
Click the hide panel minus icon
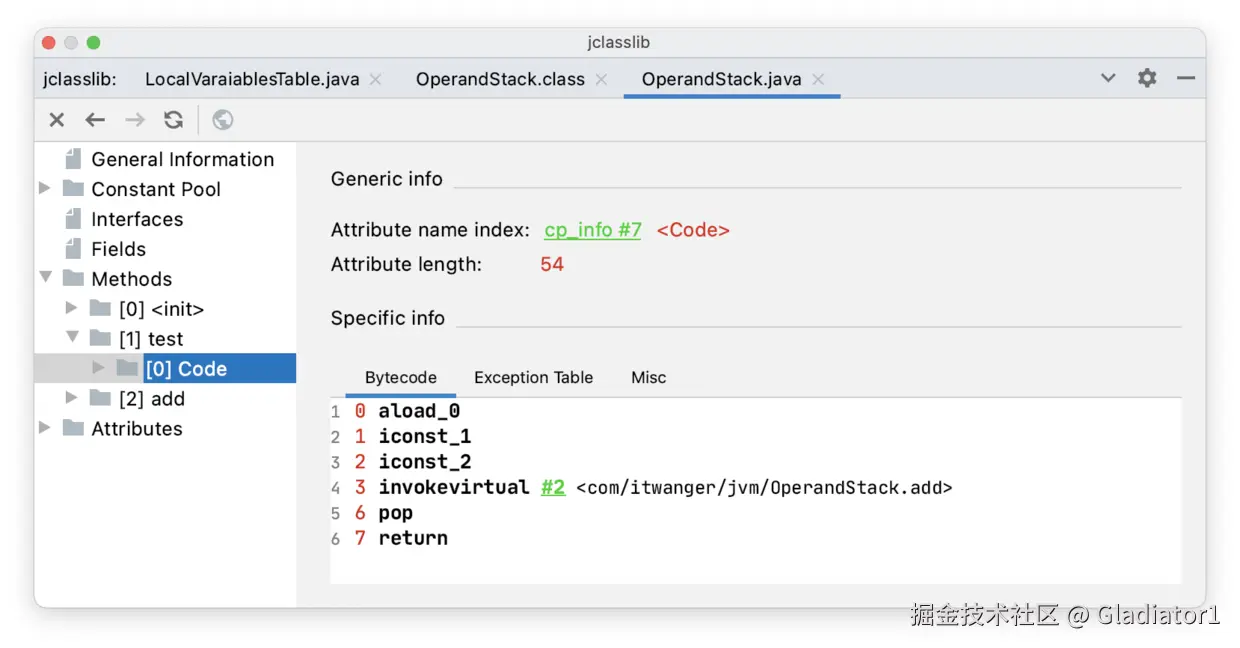(x=1186, y=78)
